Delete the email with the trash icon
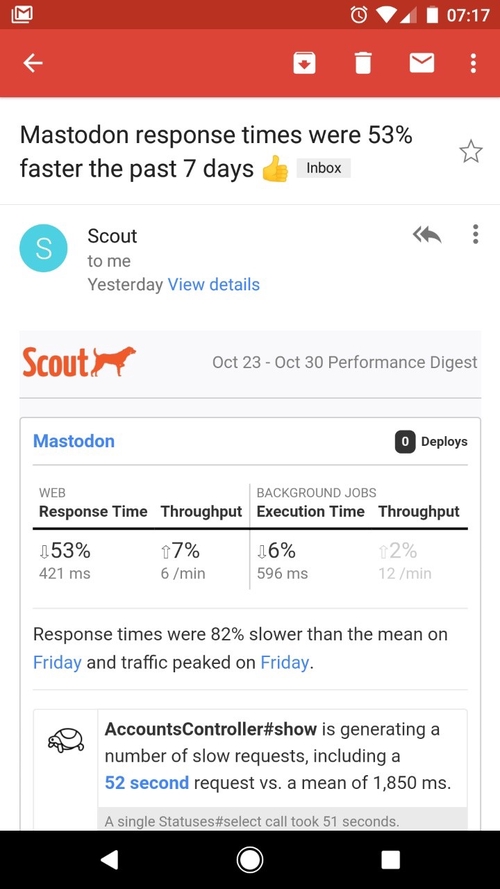Viewport: 500px width, 889px height. tap(363, 63)
